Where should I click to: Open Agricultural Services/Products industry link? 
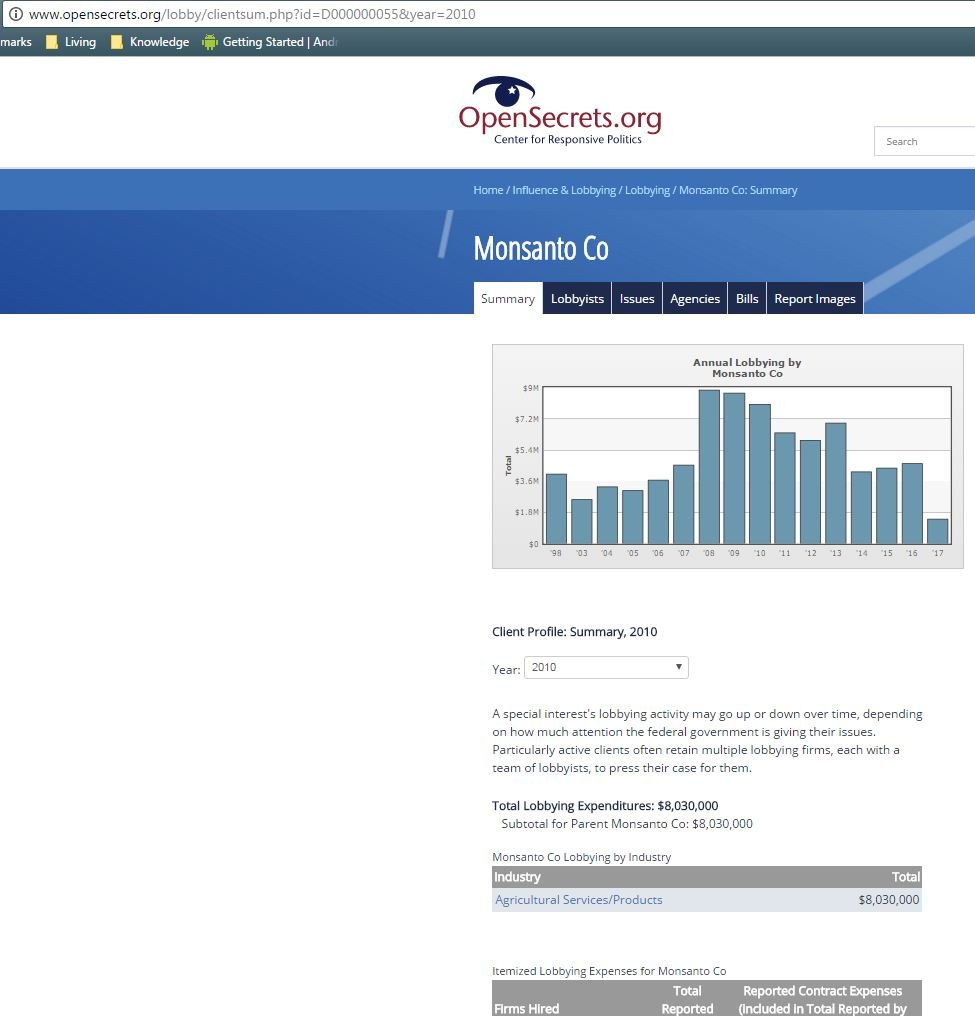(x=579, y=899)
